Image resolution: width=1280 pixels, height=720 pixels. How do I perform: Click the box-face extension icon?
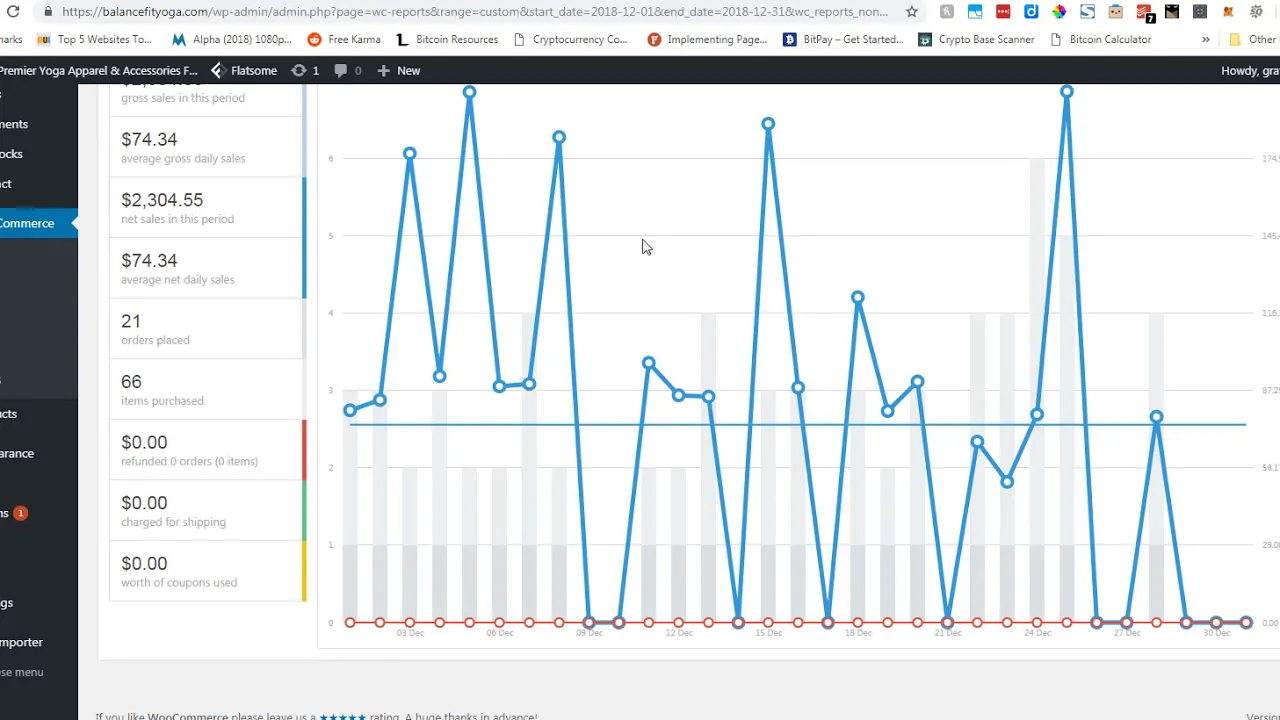(x=1115, y=12)
